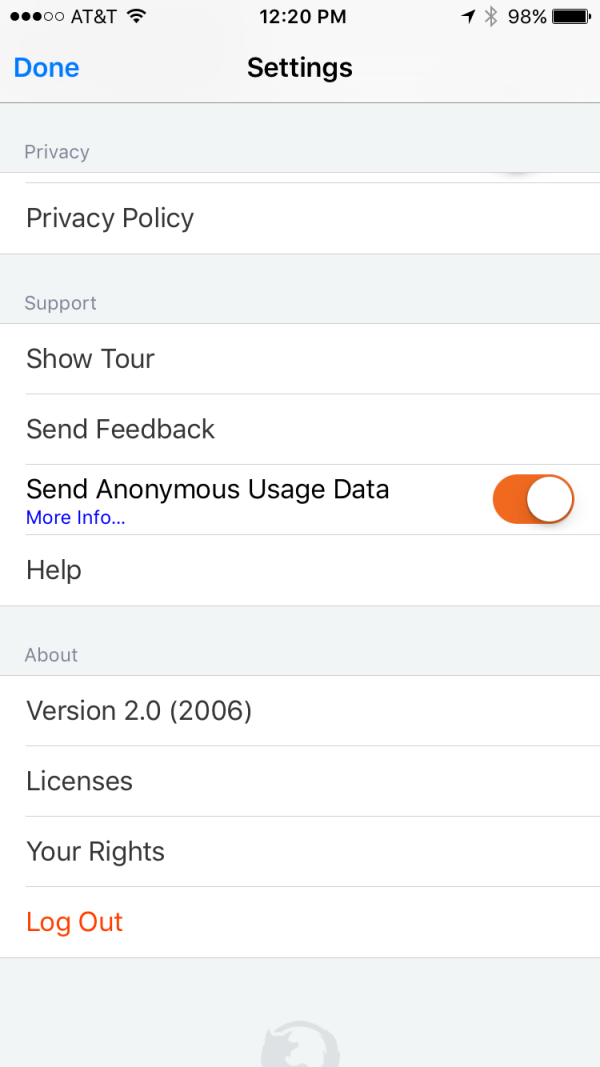
Task: Tap Done to close Settings
Action: click(x=46, y=67)
